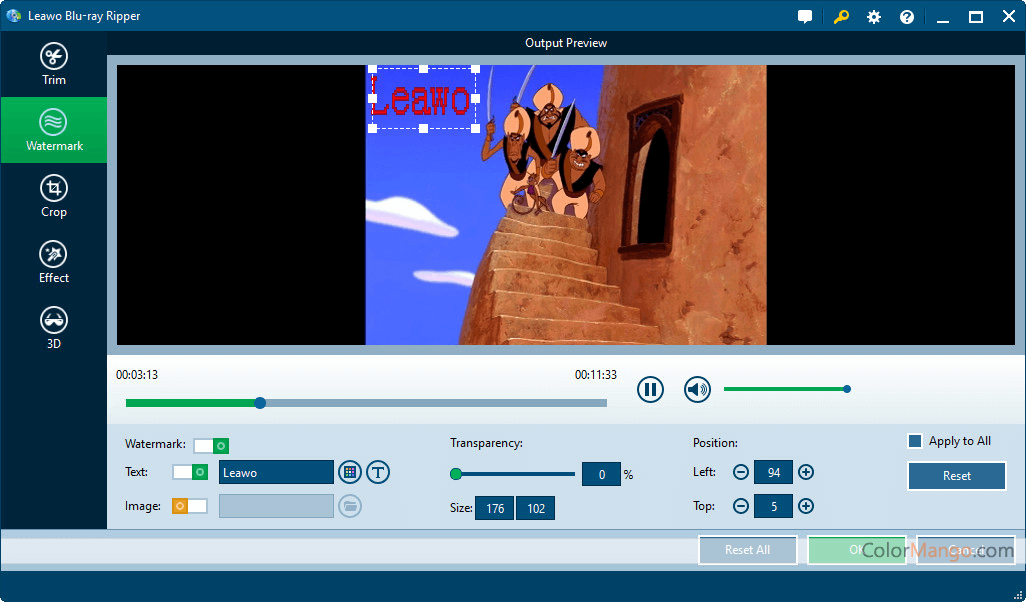Turn off the Text watermark toggle

point(190,472)
